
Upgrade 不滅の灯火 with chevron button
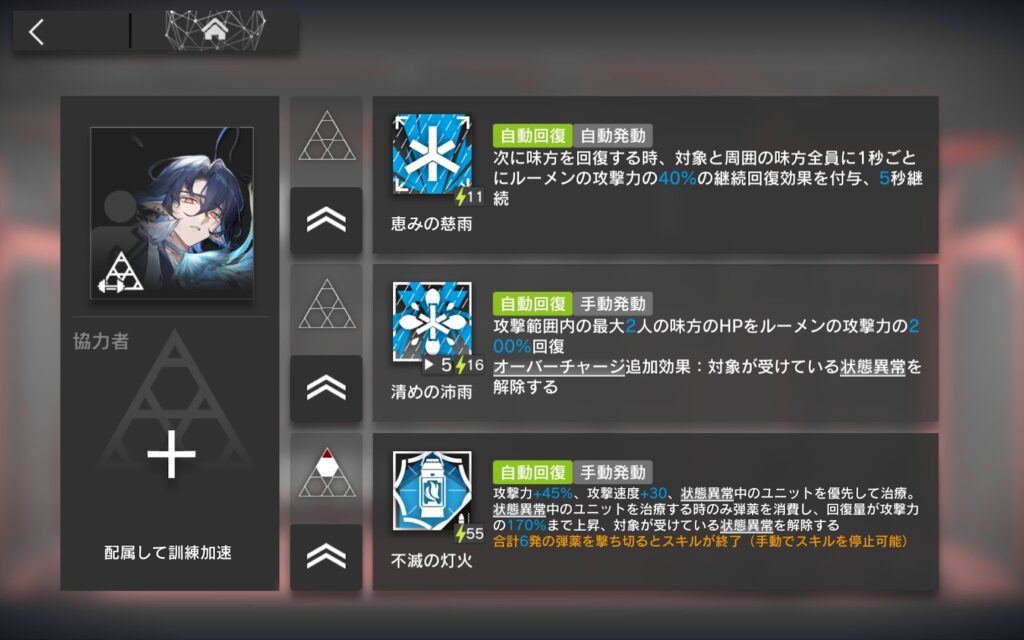point(326,557)
